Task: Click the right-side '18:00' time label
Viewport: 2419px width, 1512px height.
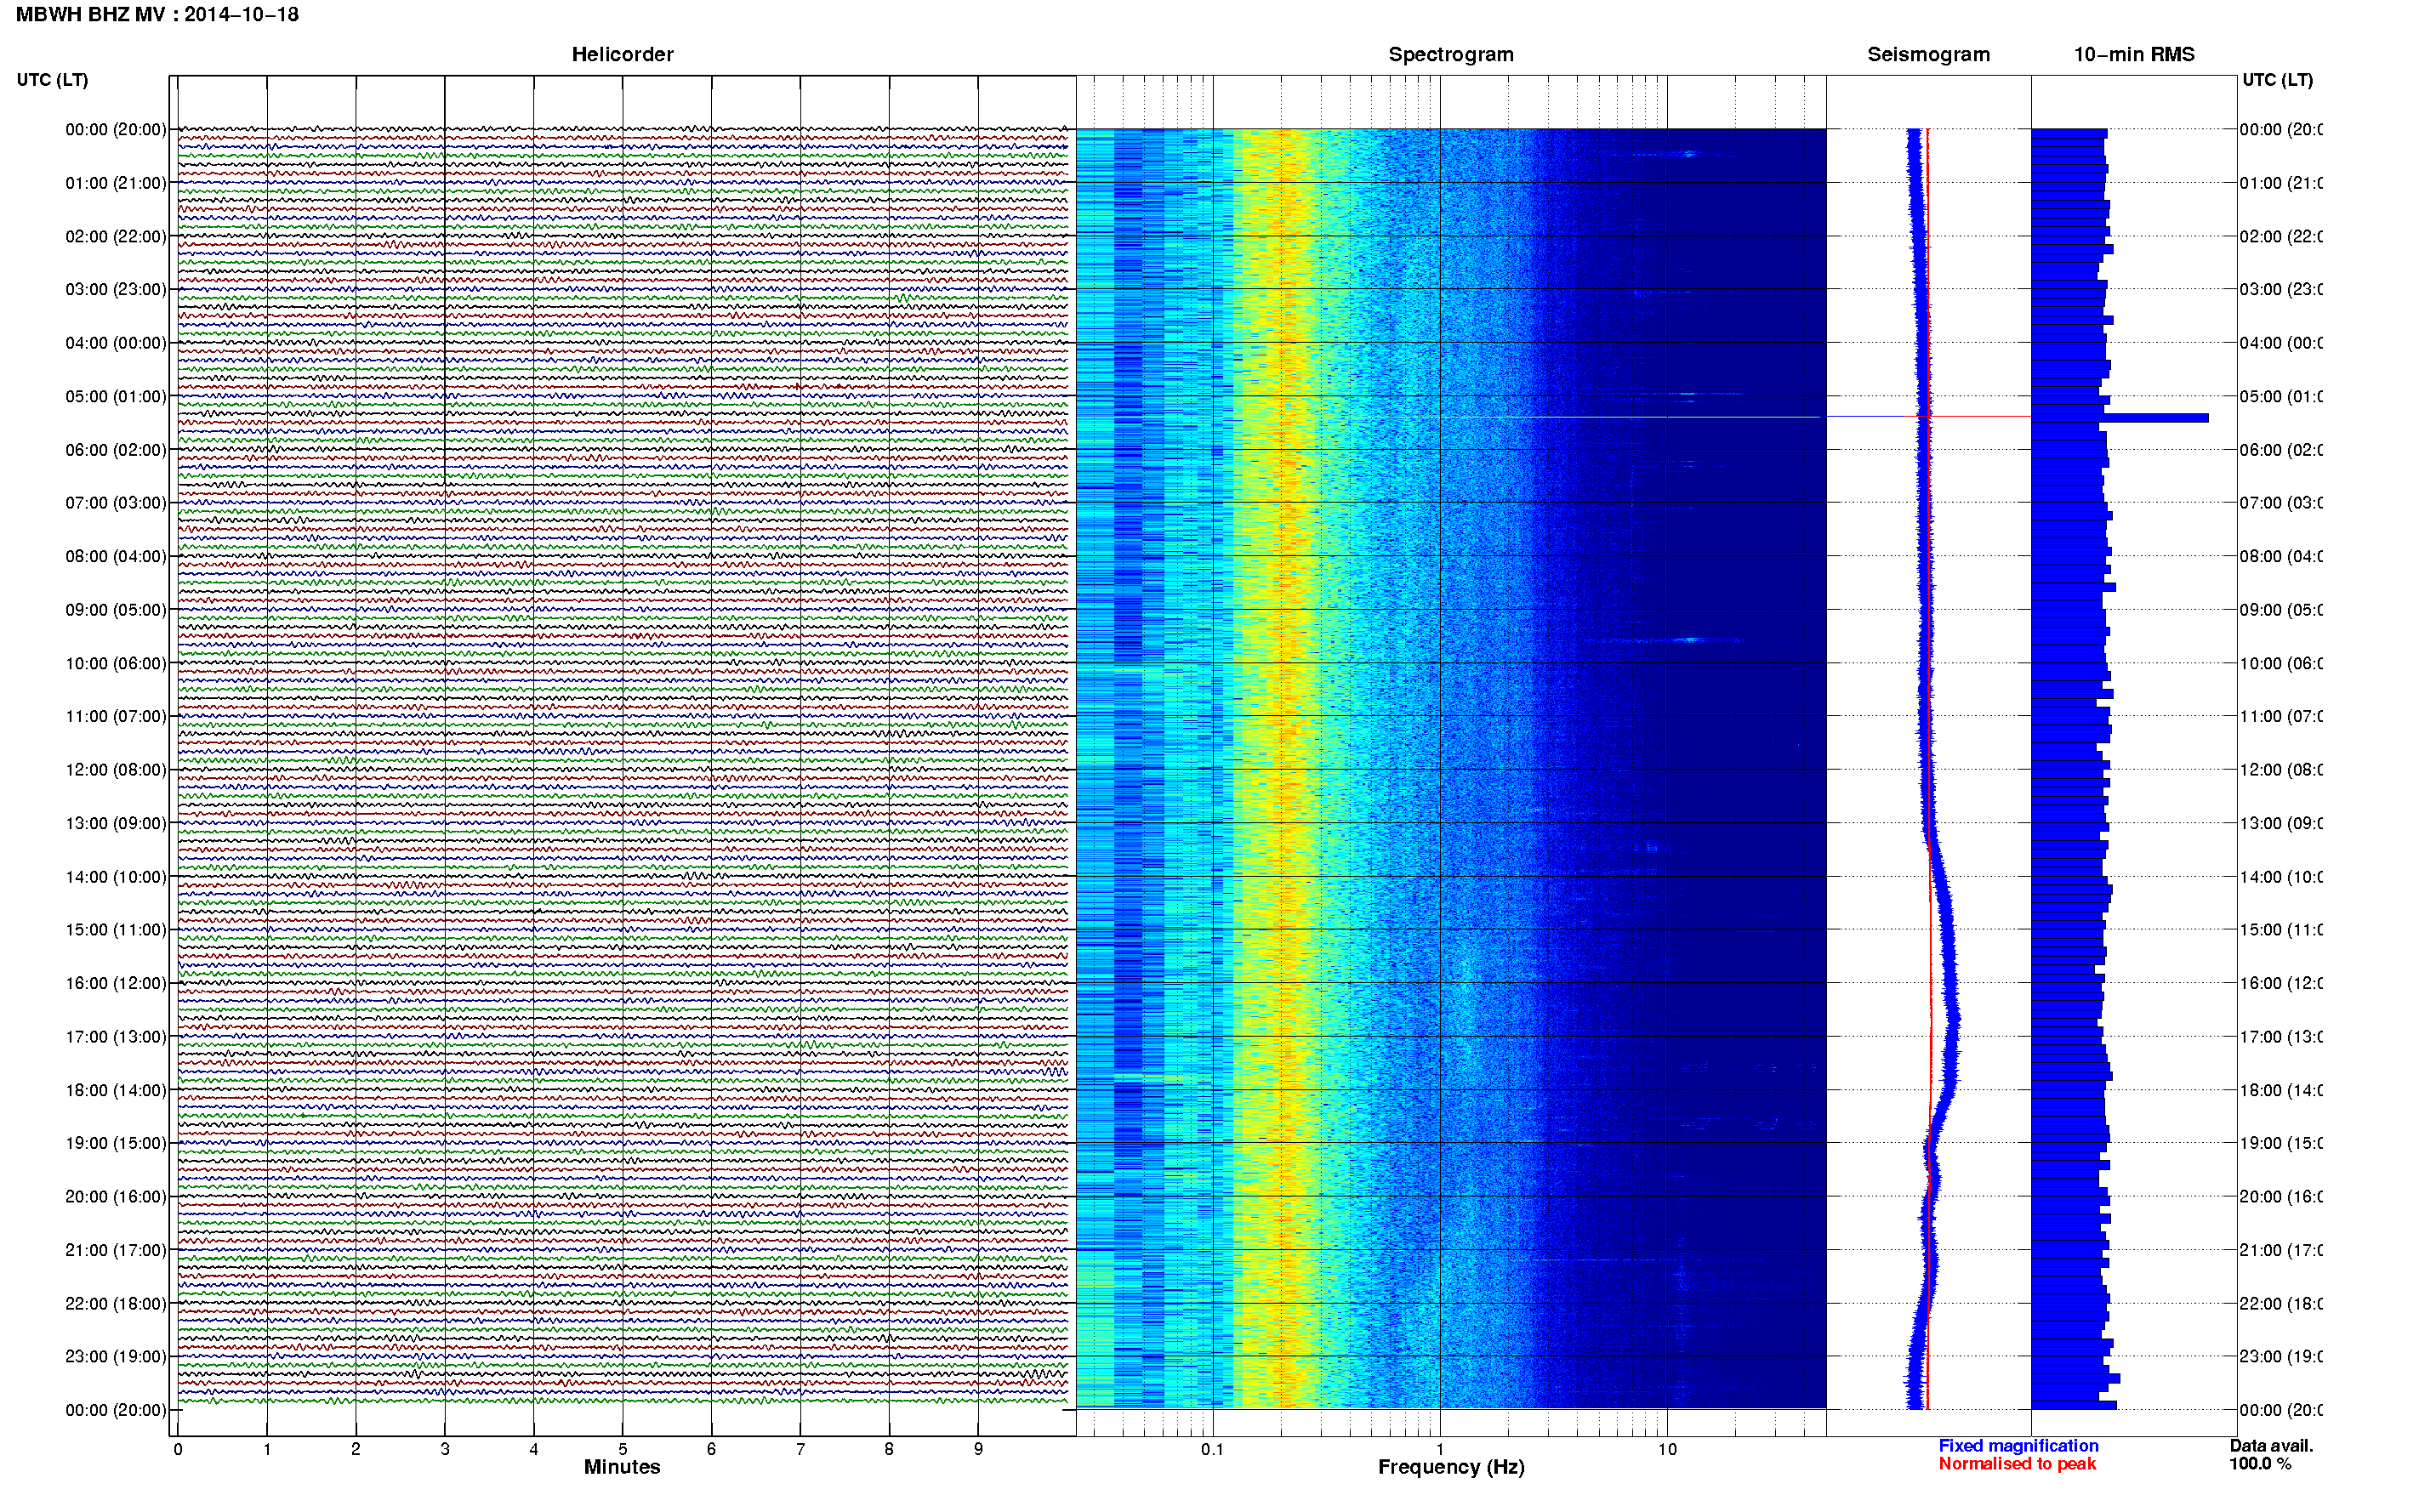Action: tap(2280, 1090)
